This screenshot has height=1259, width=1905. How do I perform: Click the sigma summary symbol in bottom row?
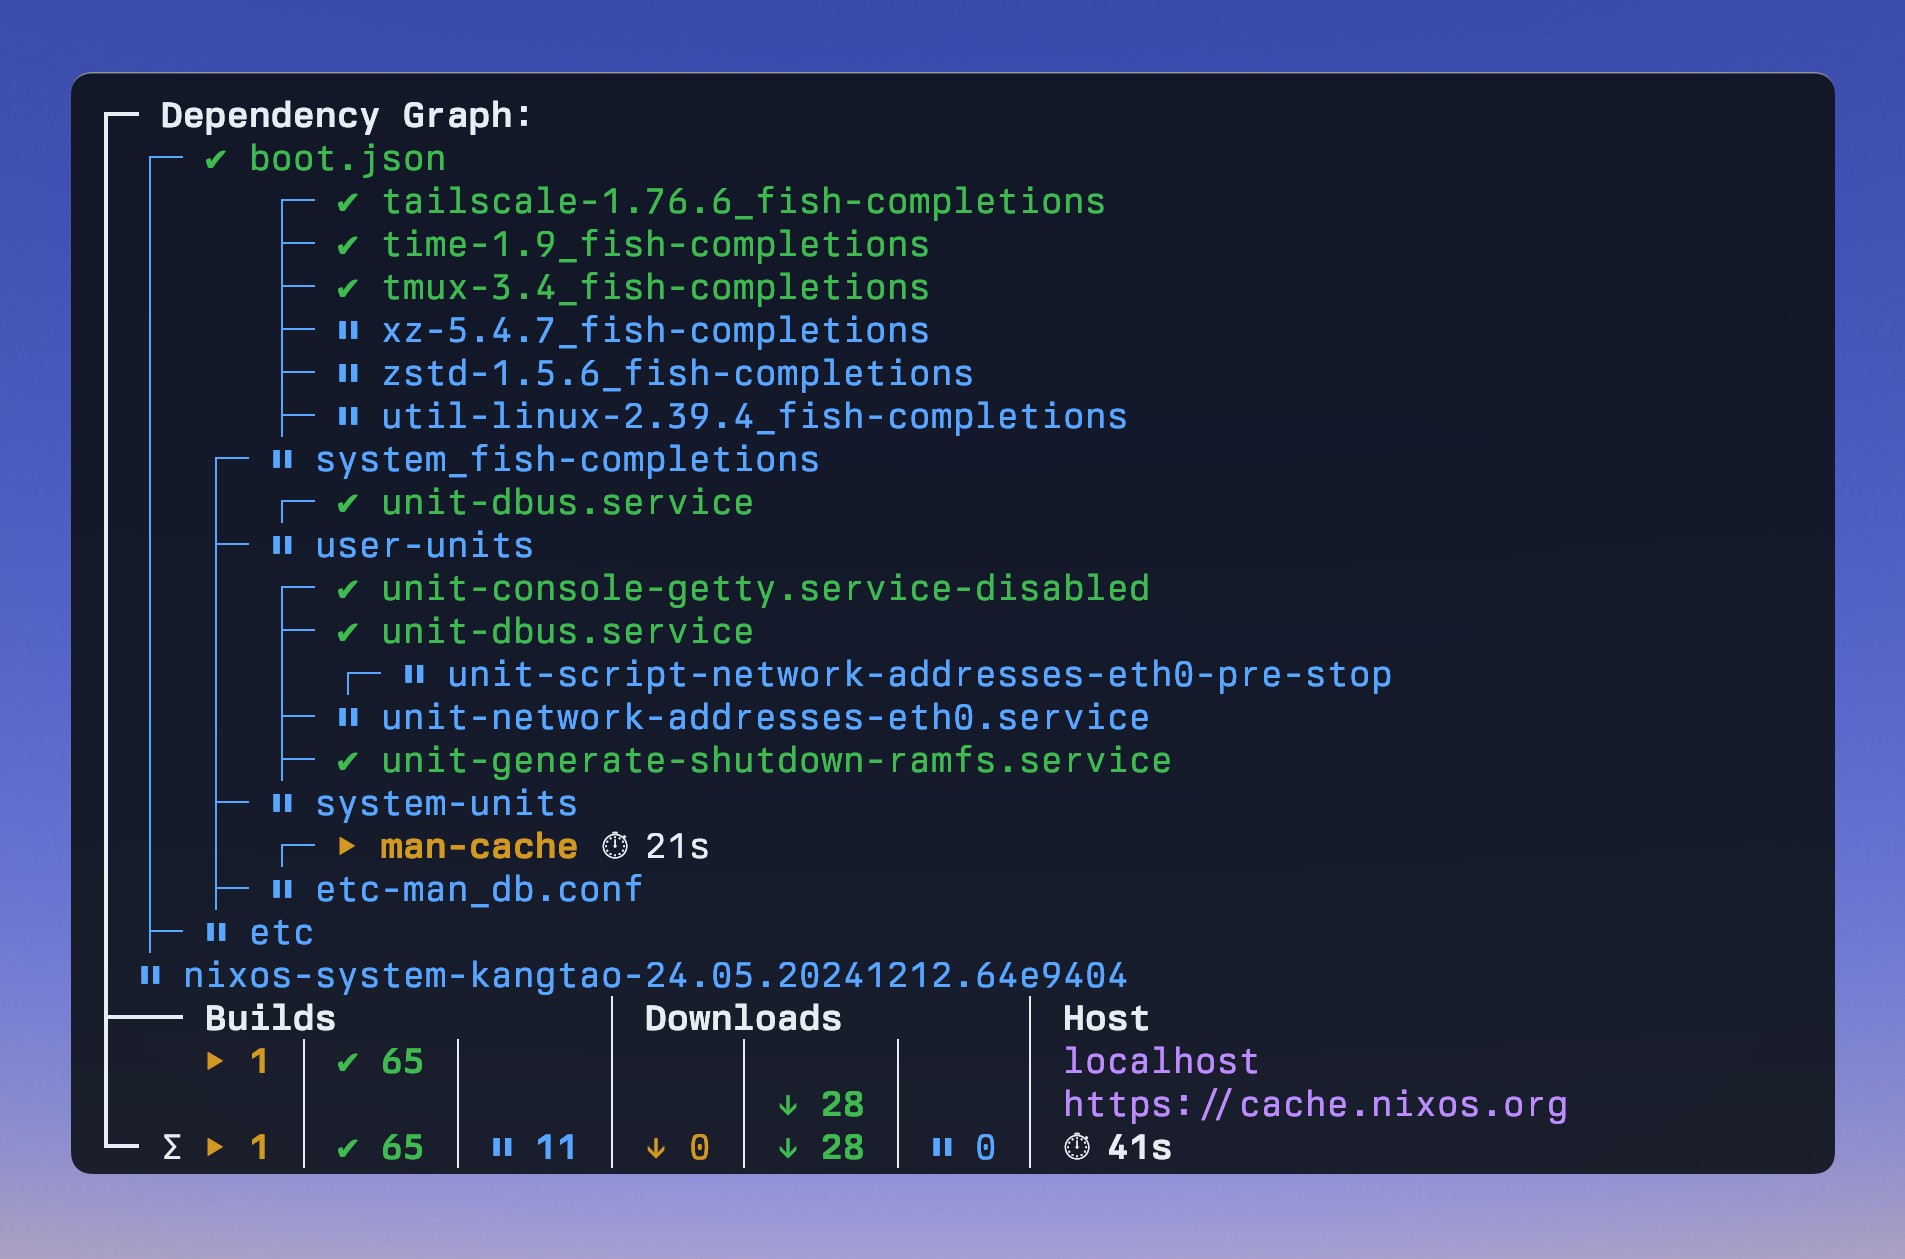[x=172, y=1147]
